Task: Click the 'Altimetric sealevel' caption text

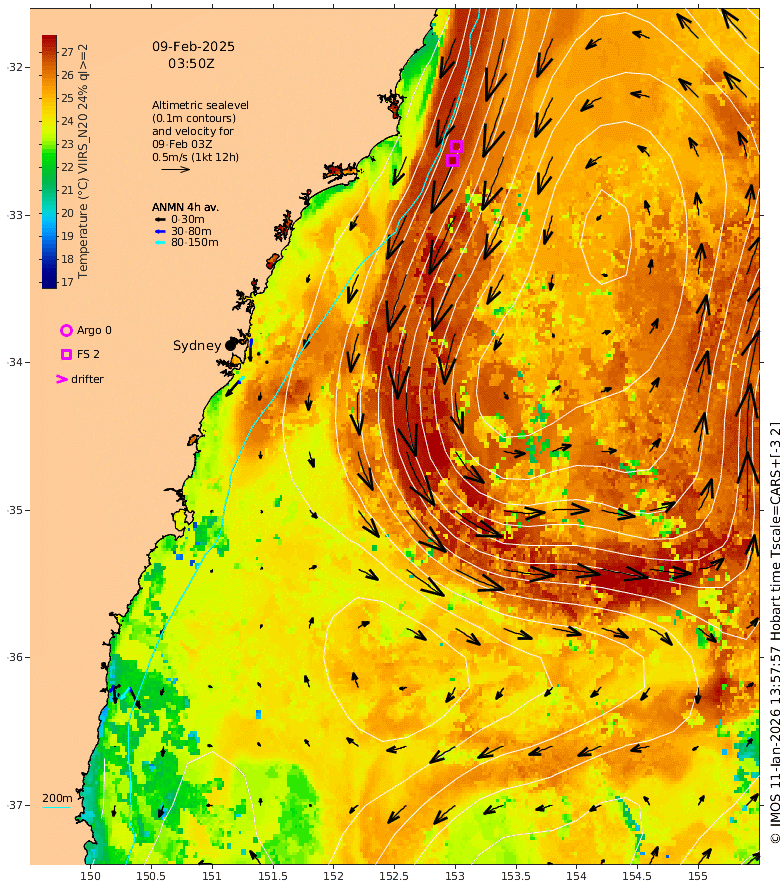Action: 200,105
